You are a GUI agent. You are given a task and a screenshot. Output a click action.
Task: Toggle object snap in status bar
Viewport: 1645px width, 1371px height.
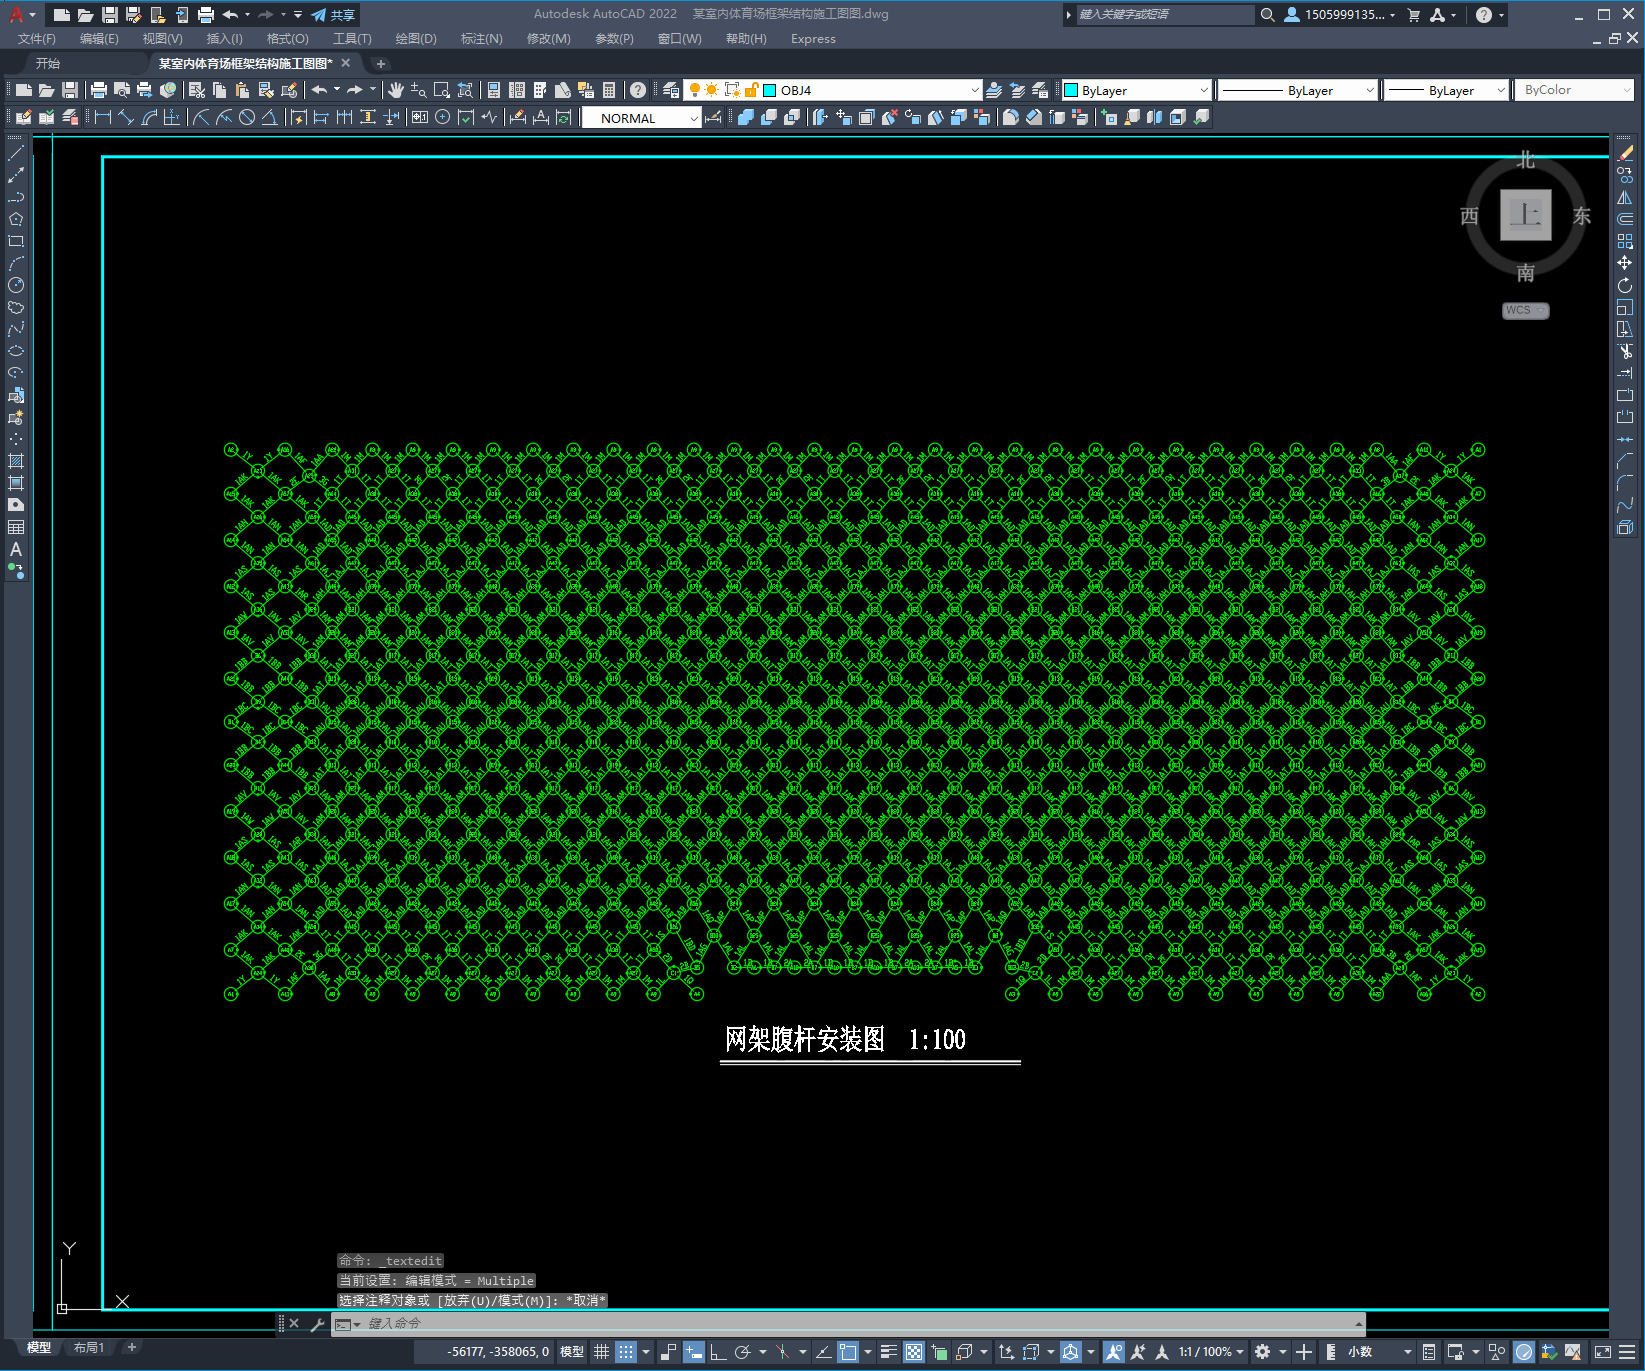click(x=848, y=1352)
